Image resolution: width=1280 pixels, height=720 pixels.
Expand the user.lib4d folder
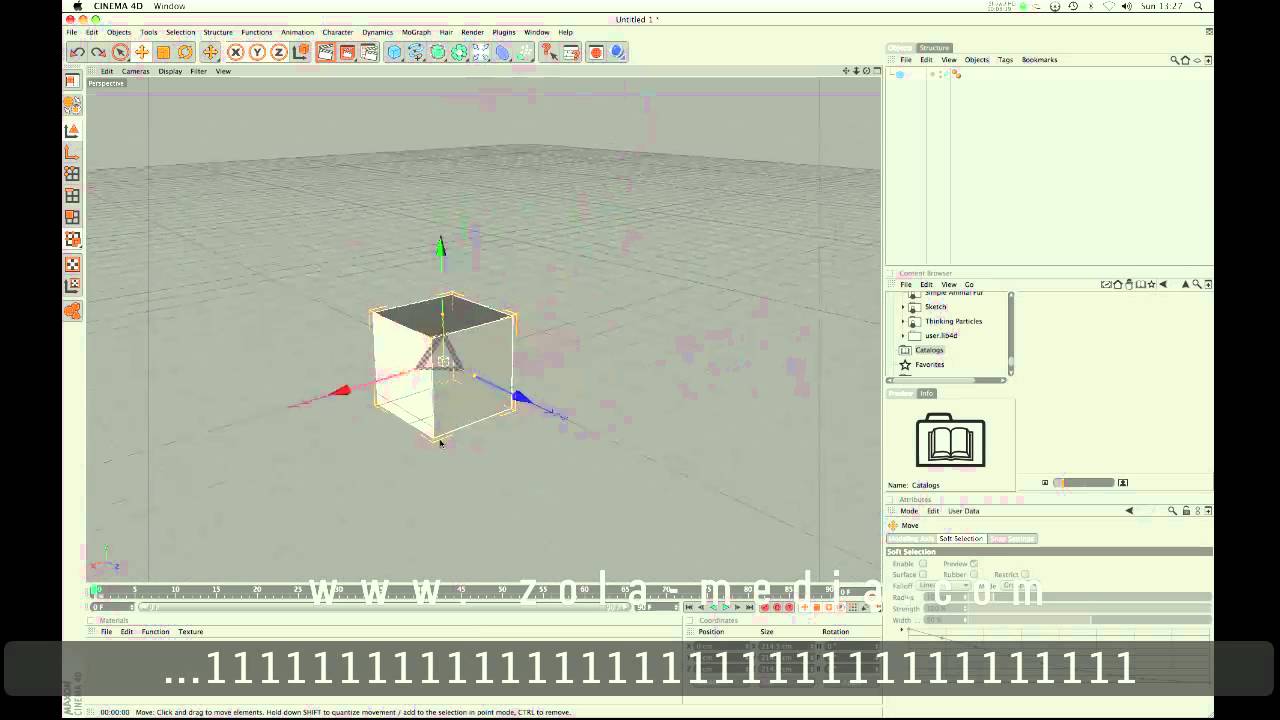click(903, 336)
